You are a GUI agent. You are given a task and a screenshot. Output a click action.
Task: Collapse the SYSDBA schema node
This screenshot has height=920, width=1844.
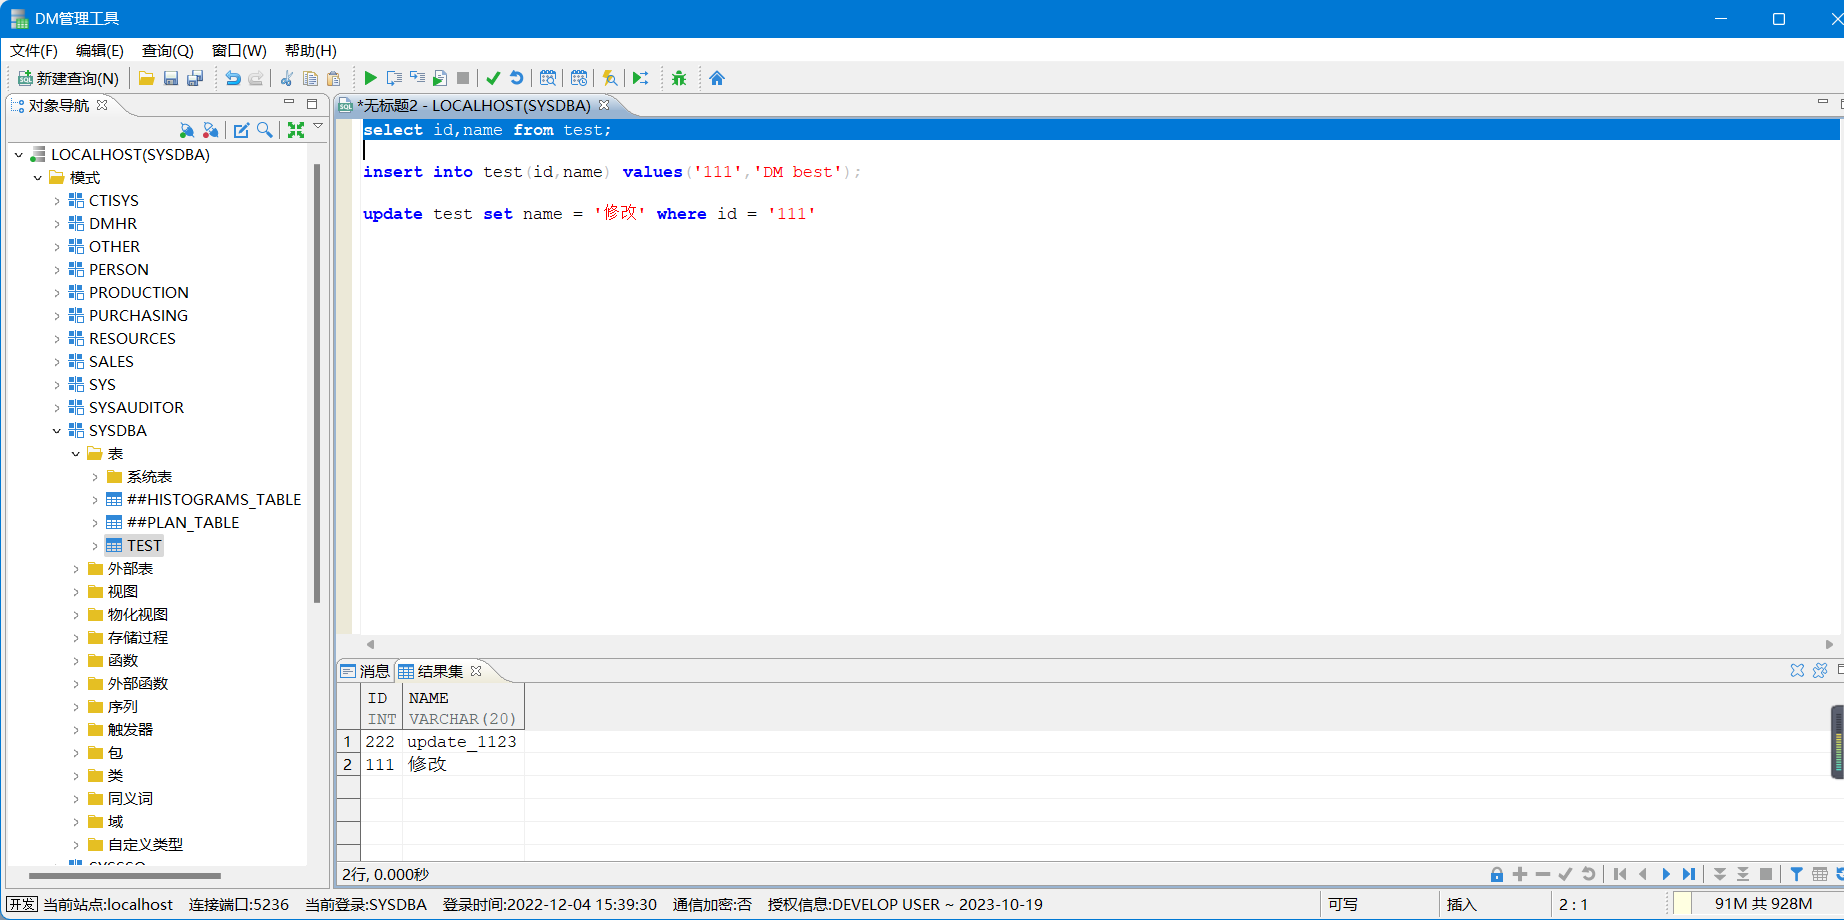point(57,431)
